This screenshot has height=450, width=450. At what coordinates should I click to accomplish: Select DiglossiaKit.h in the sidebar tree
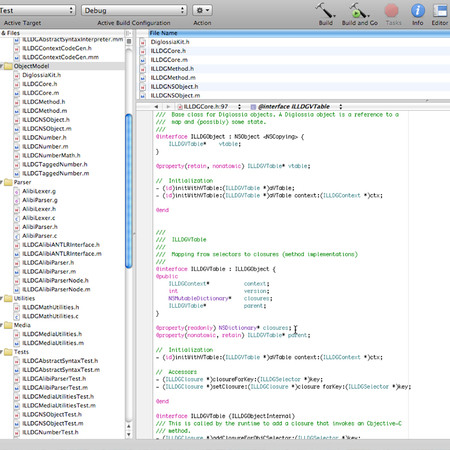tap(41, 75)
